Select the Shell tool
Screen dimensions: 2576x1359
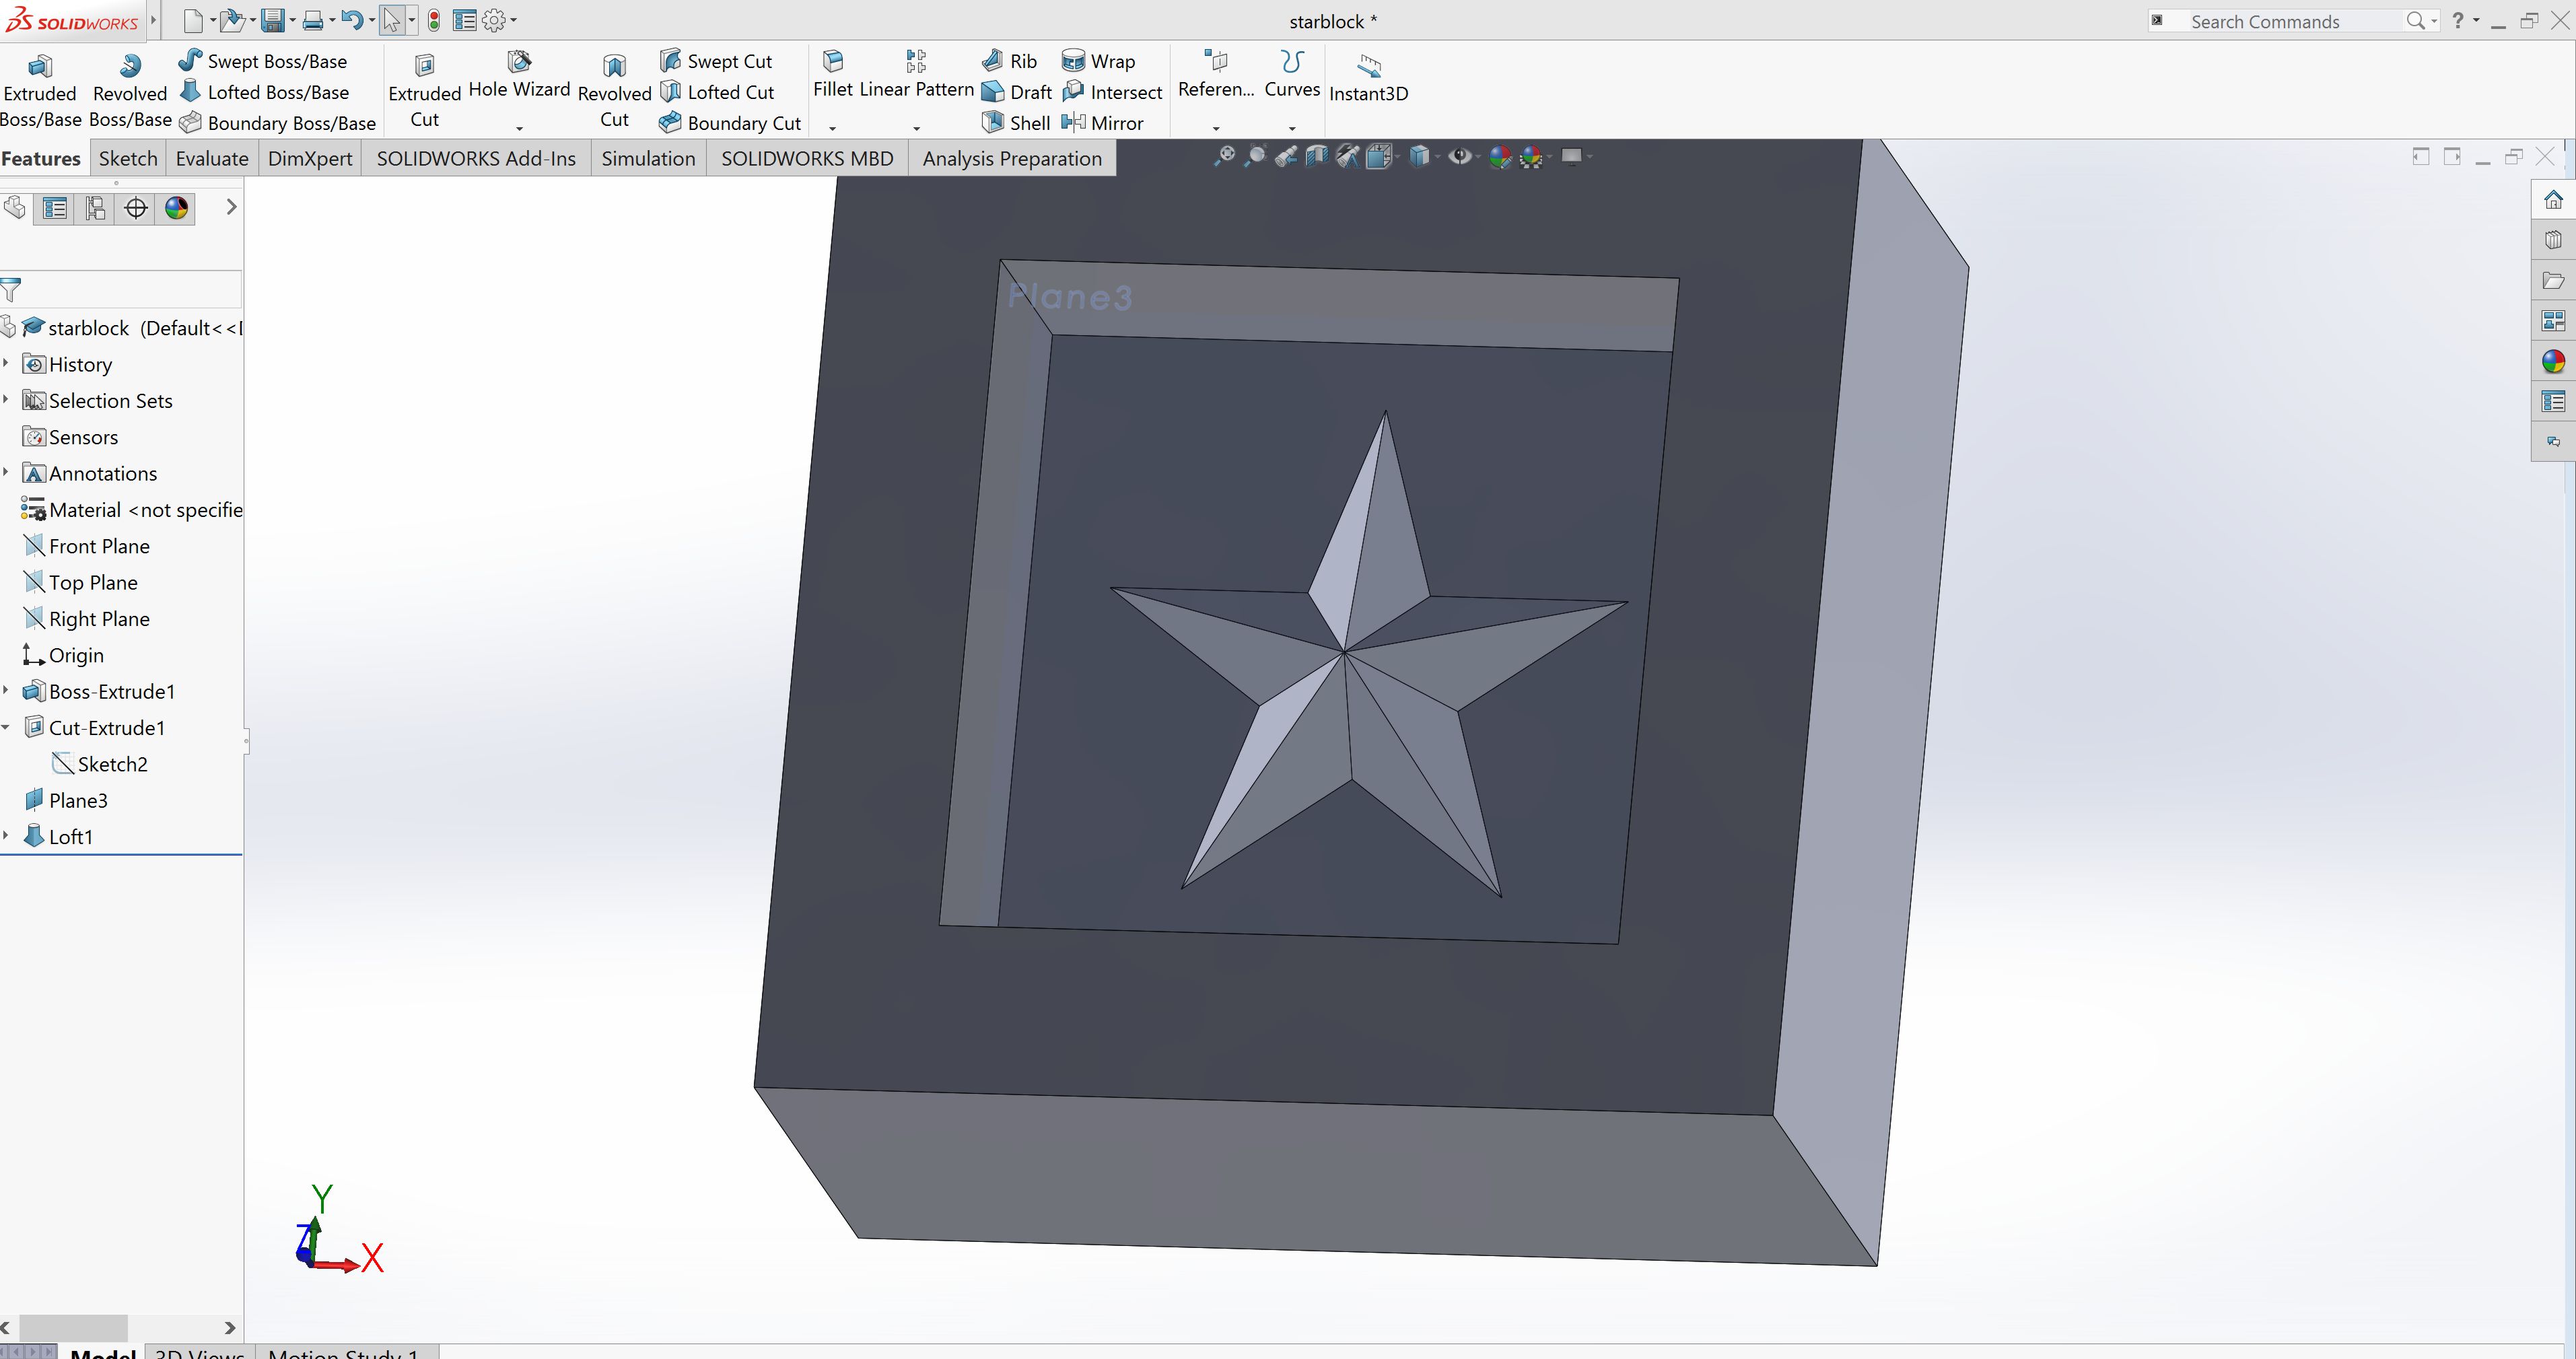click(x=1015, y=123)
